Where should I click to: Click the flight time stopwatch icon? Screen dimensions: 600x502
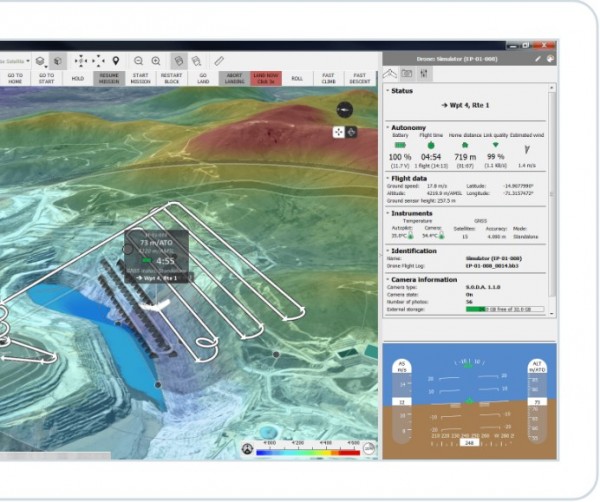[x=431, y=145]
